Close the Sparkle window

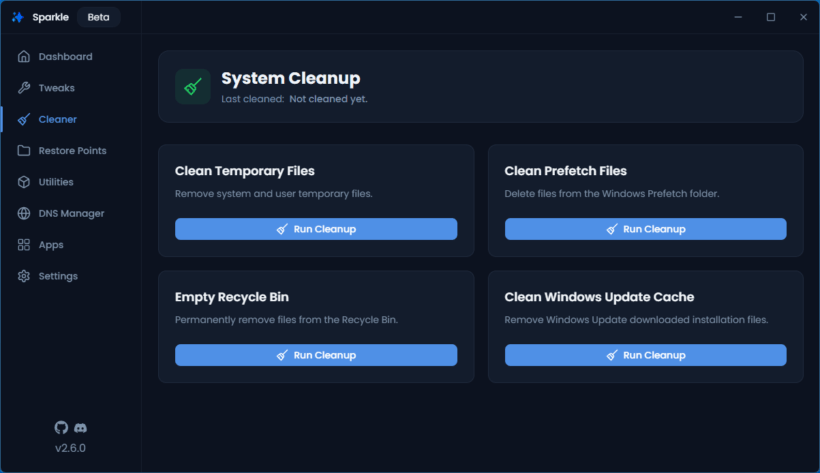pos(803,17)
